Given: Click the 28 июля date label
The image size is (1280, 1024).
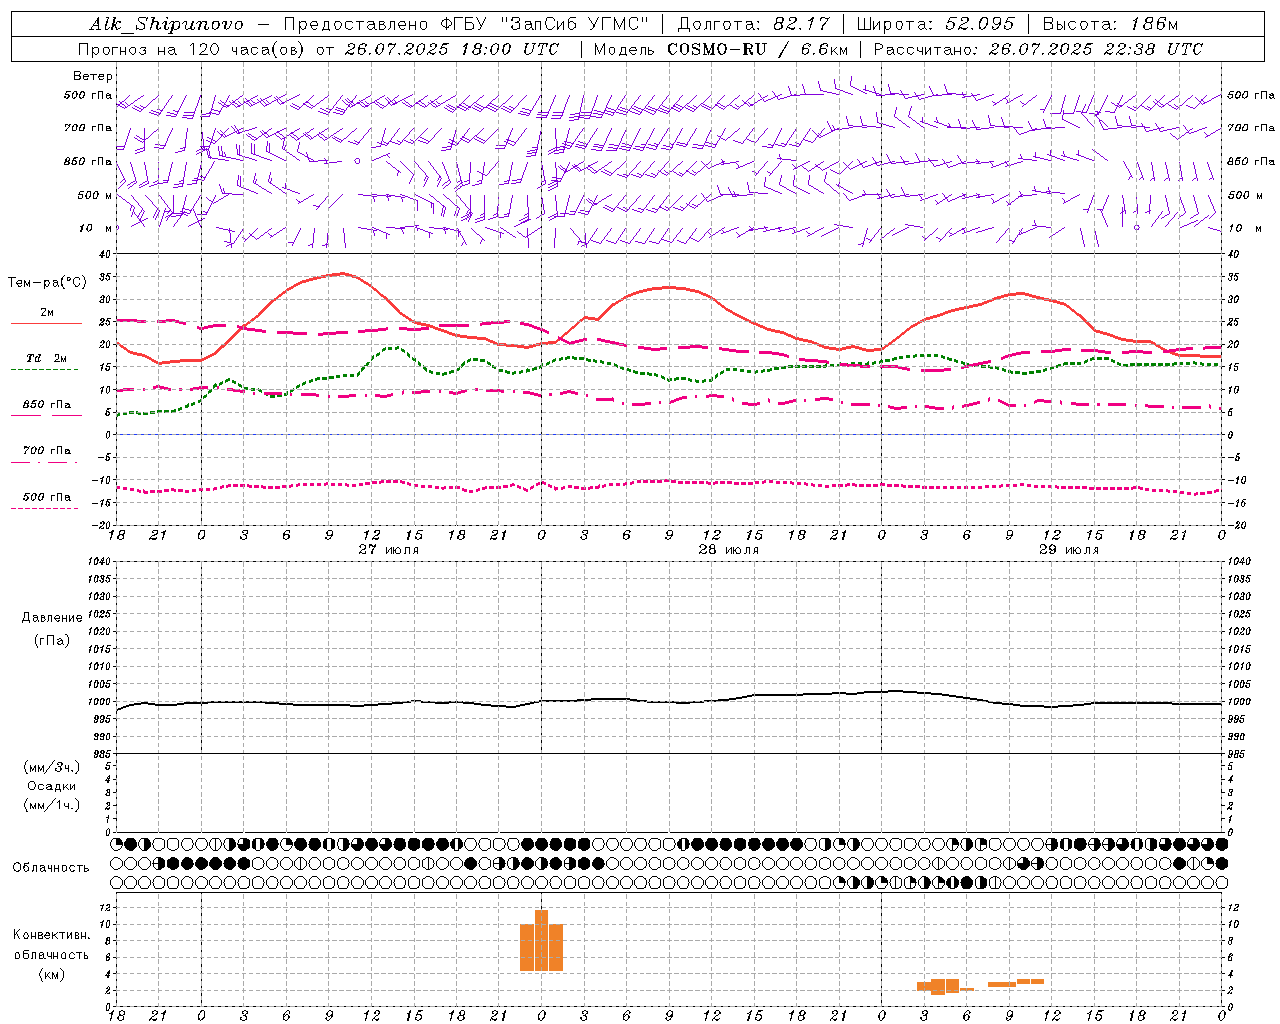Looking at the screenshot, I should click(x=729, y=549).
